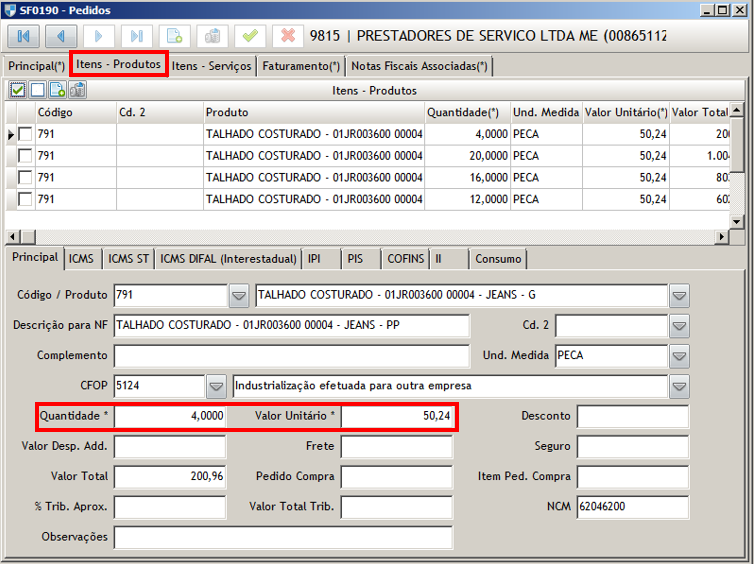Image resolution: width=754 pixels, height=564 pixels.
Task: Open the Código / Produto code dropdown
Action: [239, 296]
